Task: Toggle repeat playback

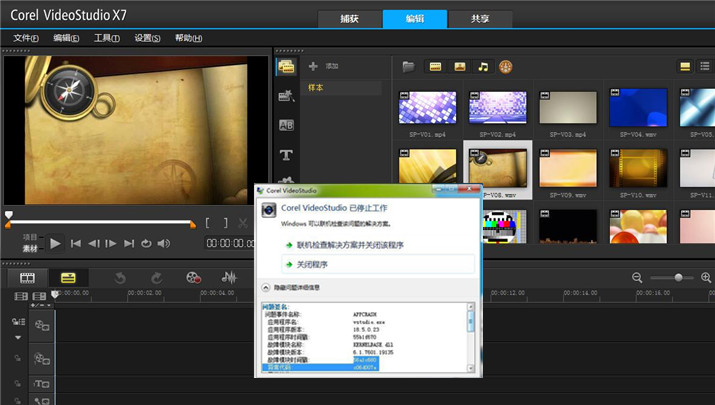Action: 146,244
